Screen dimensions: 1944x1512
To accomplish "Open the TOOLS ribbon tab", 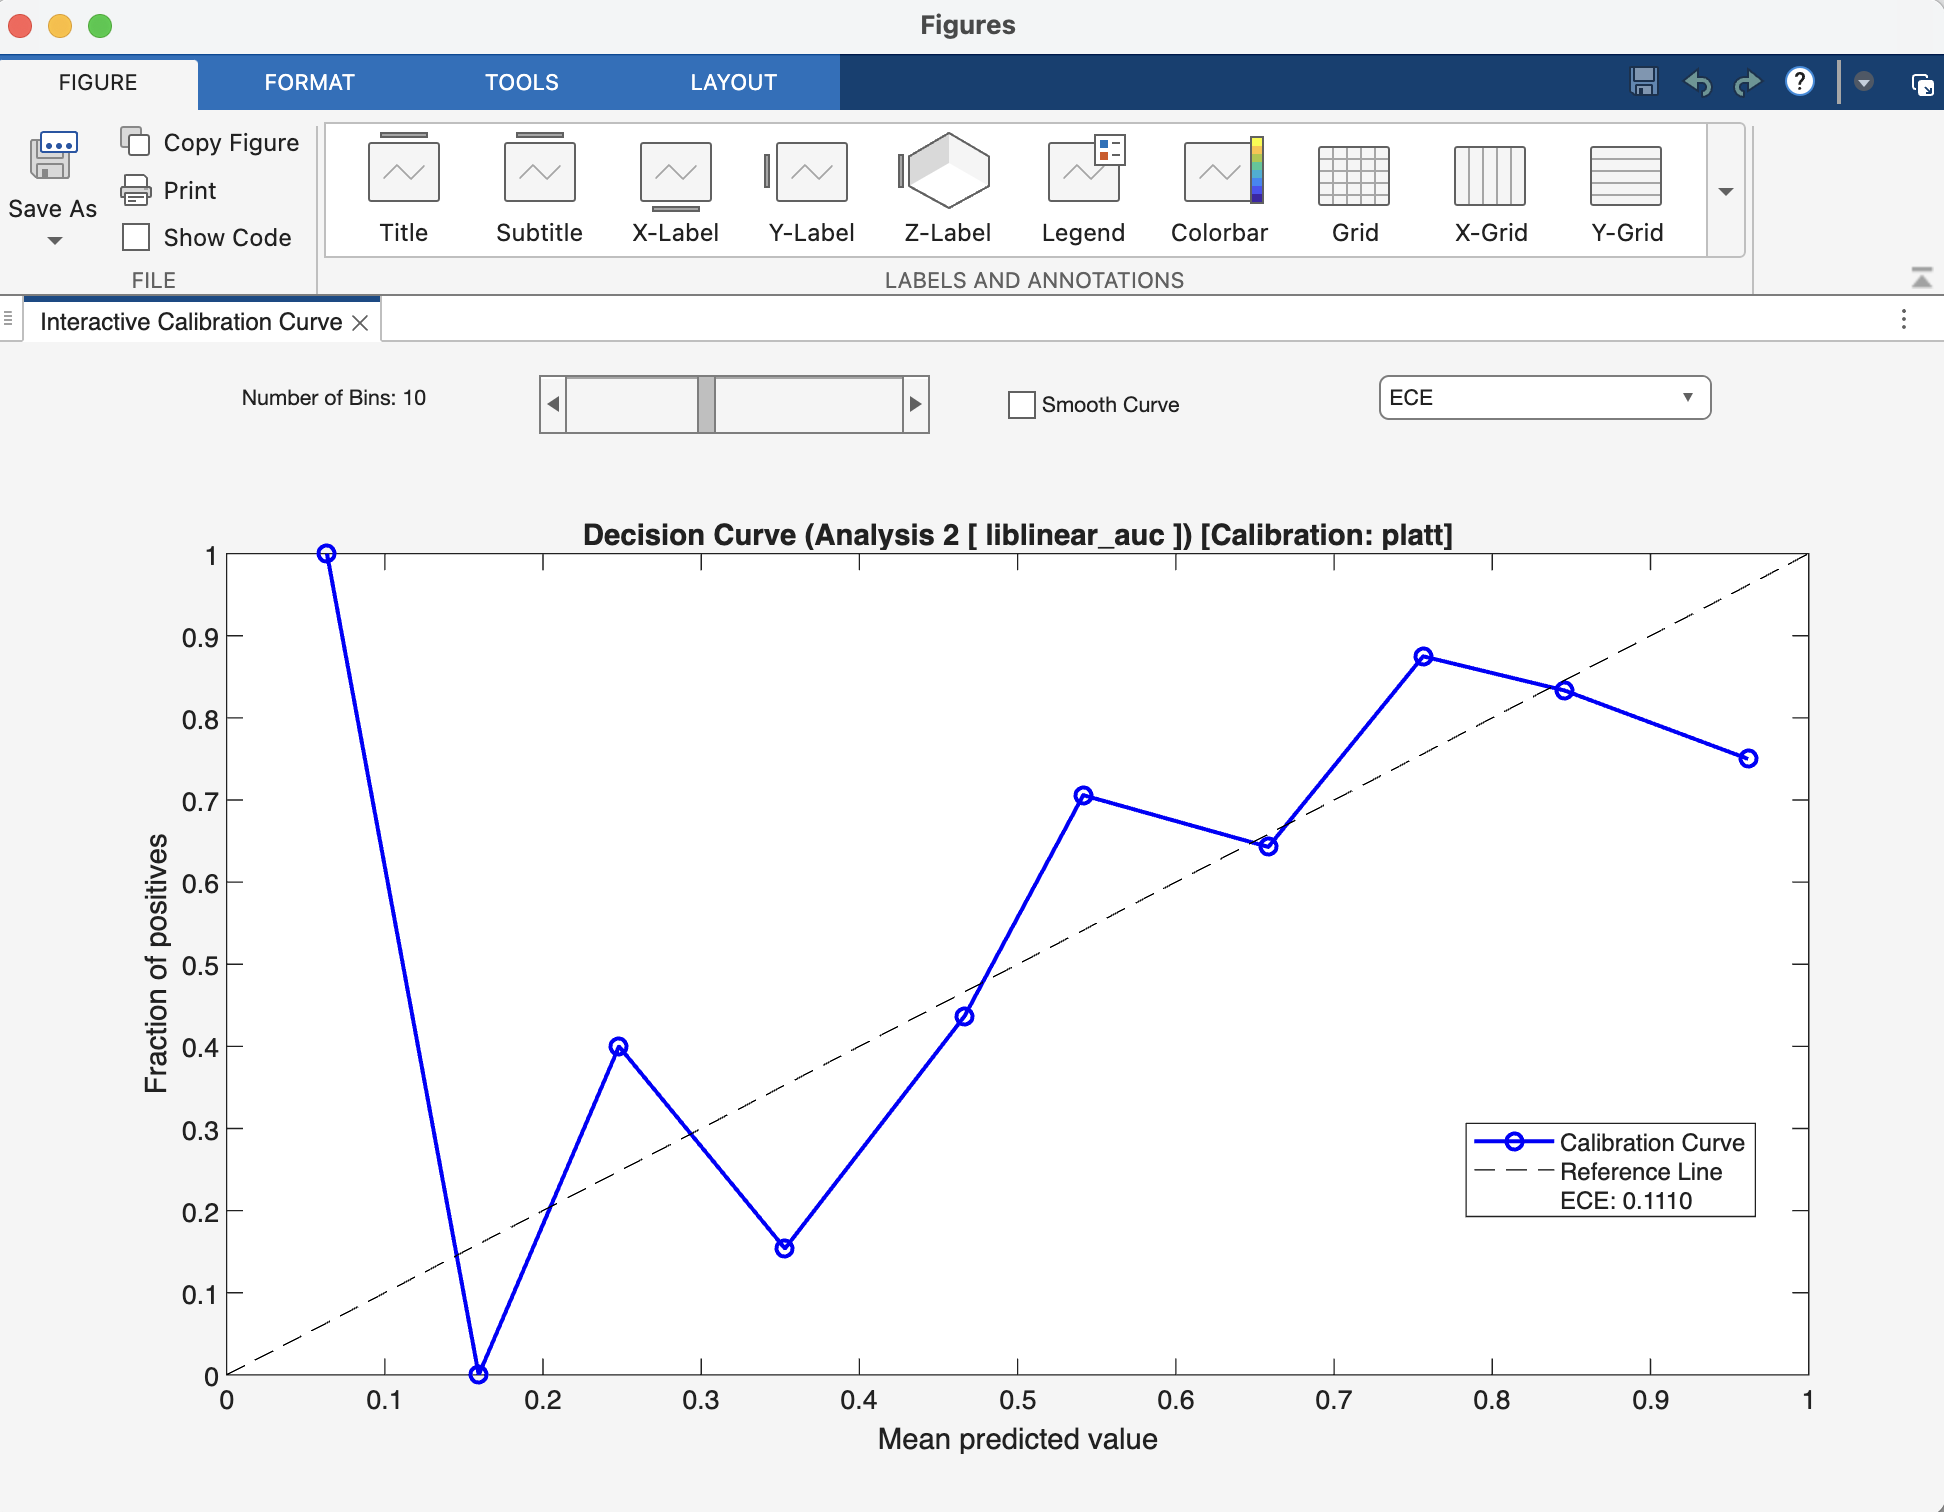I will [522, 82].
